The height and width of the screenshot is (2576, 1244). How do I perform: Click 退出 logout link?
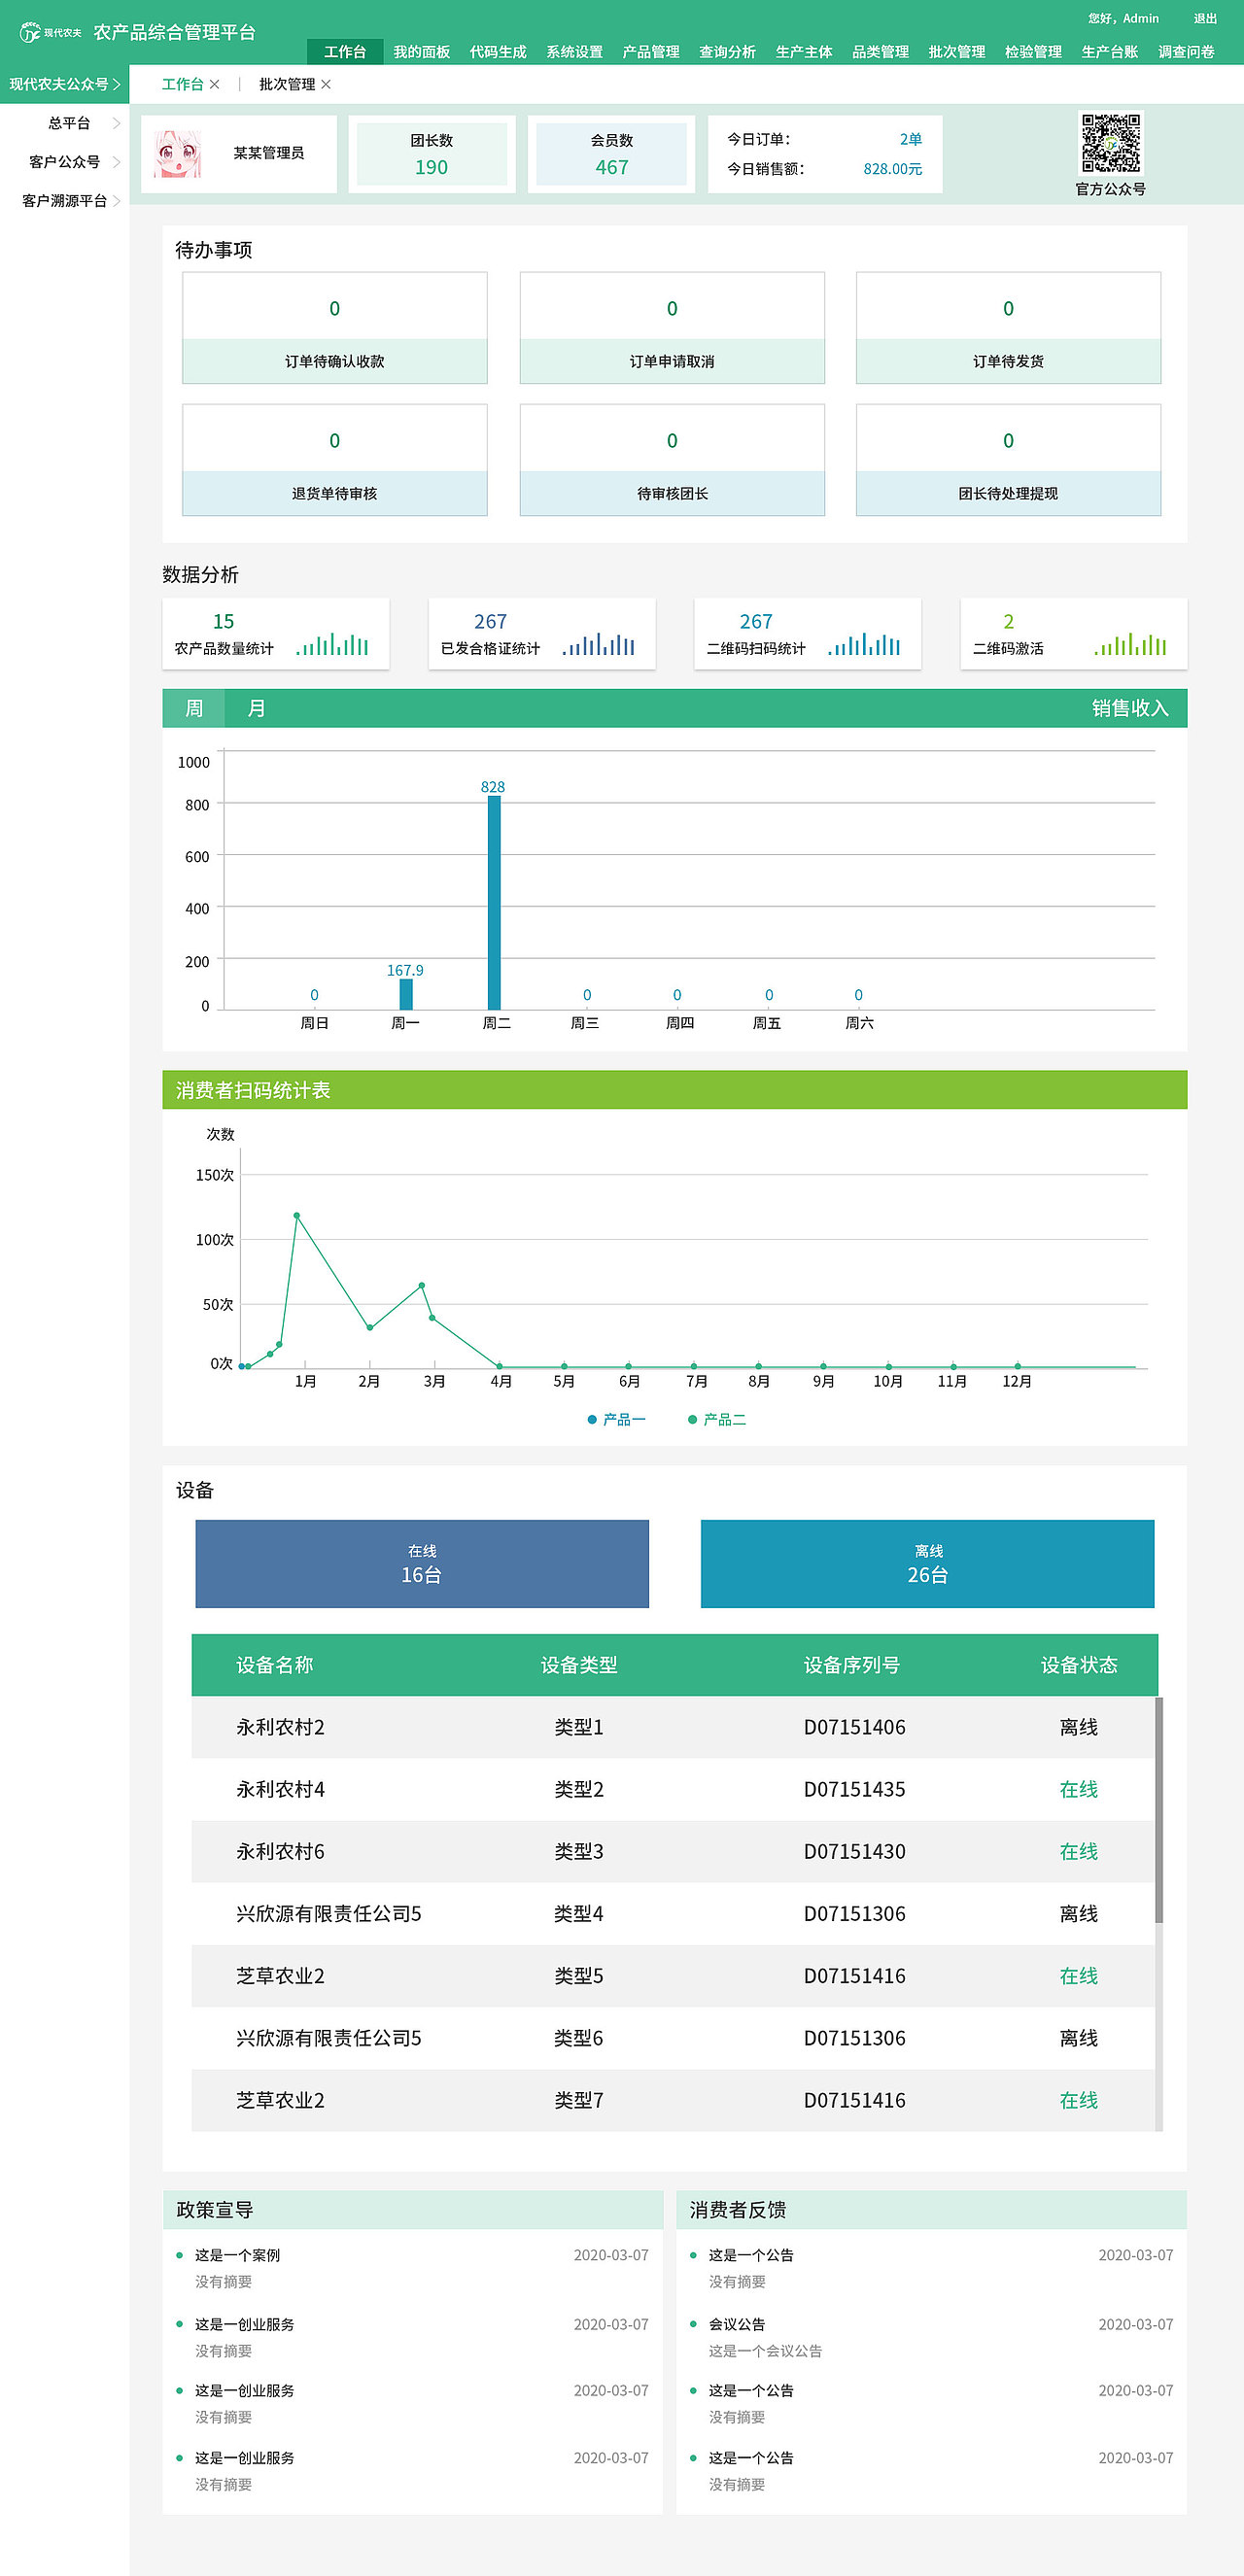(x=1205, y=19)
